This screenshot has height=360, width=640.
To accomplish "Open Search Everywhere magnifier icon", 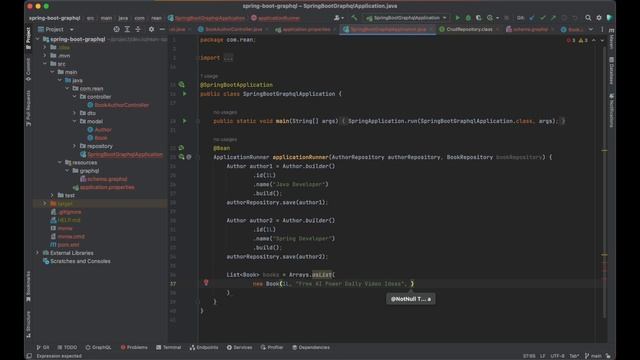I will (x=588, y=18).
